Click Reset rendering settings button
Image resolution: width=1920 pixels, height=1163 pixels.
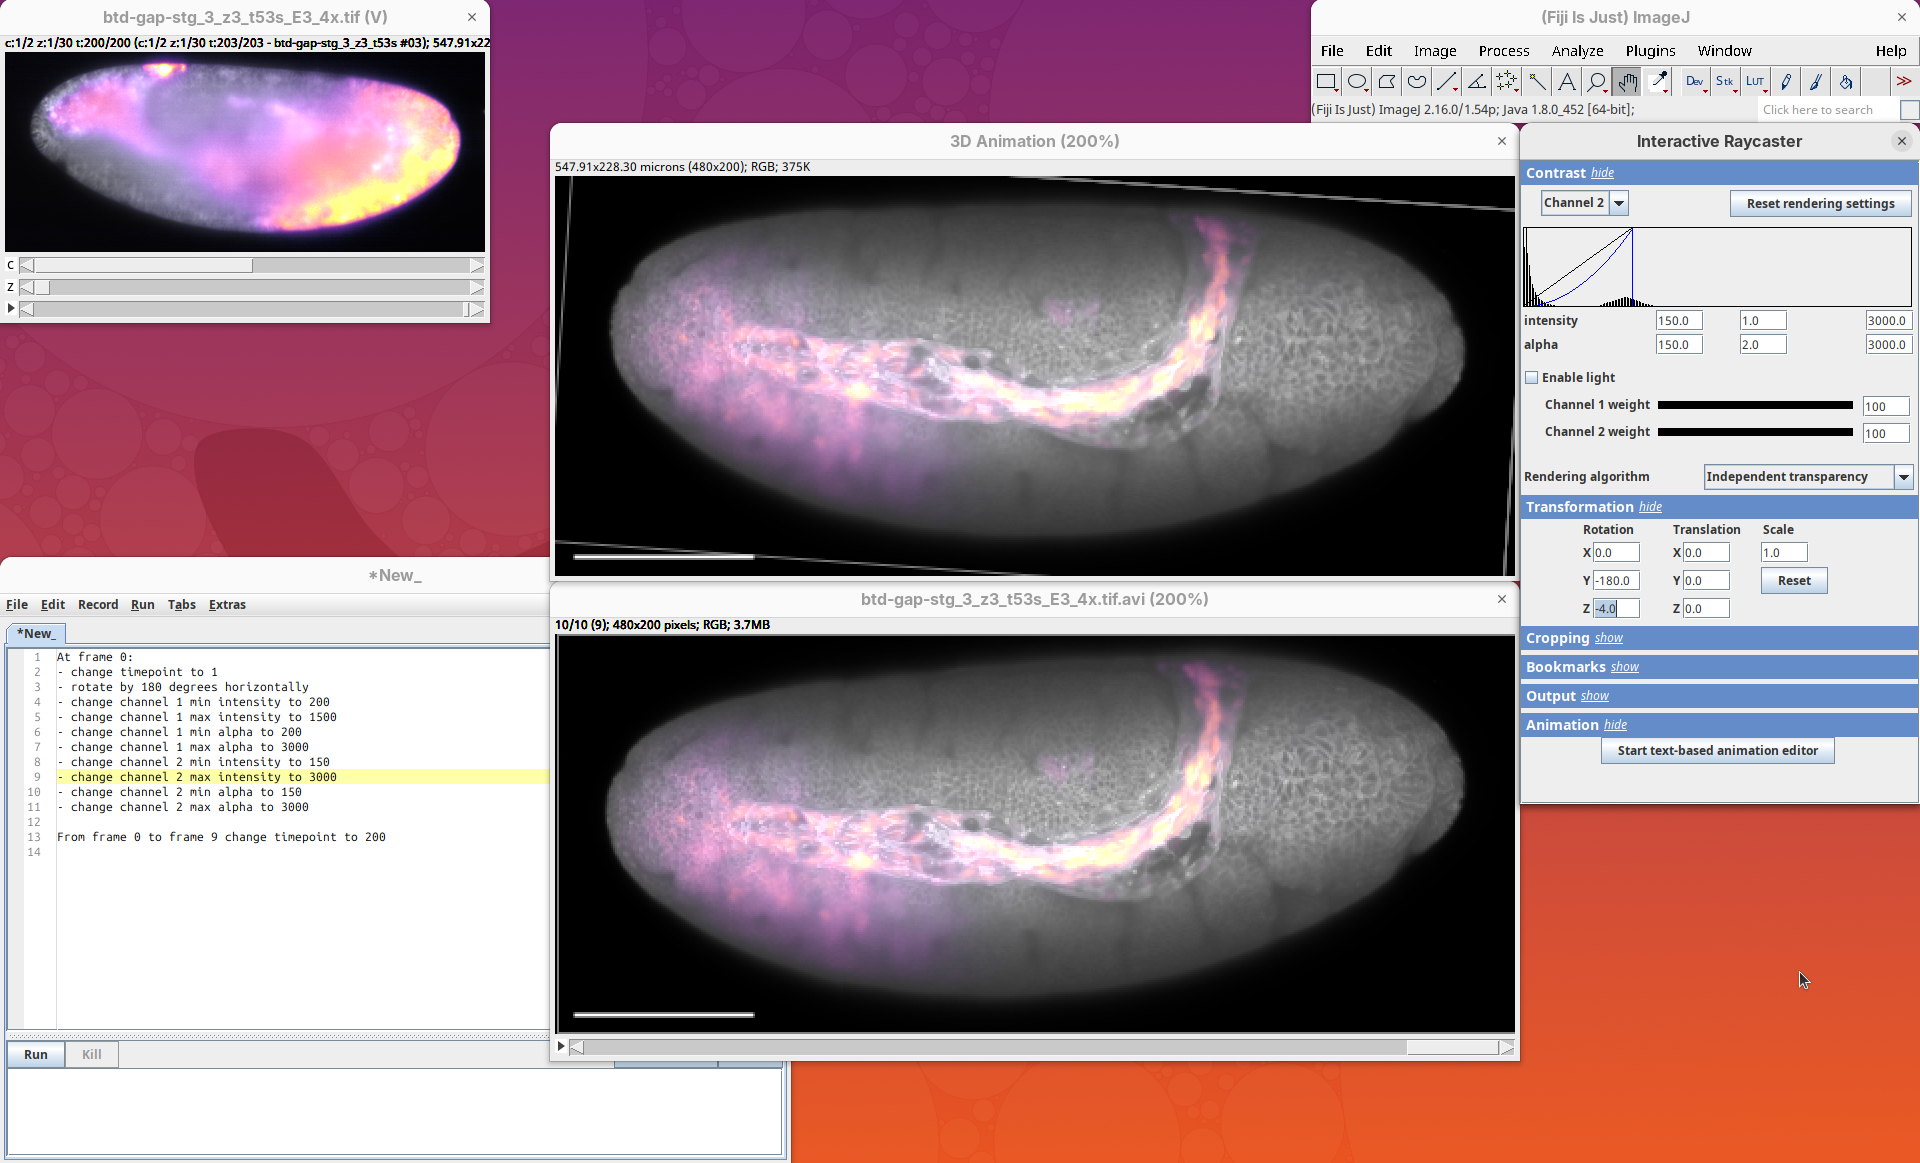coord(1820,203)
